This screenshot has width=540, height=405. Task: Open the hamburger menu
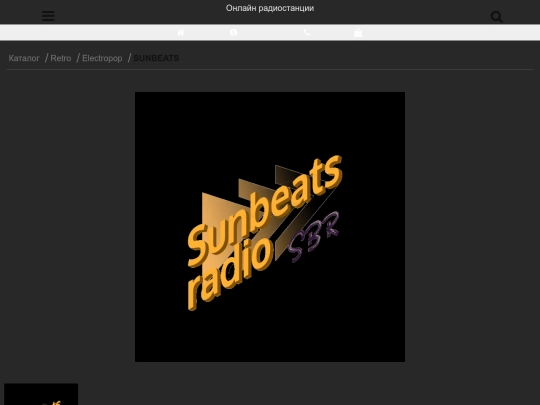point(48,16)
